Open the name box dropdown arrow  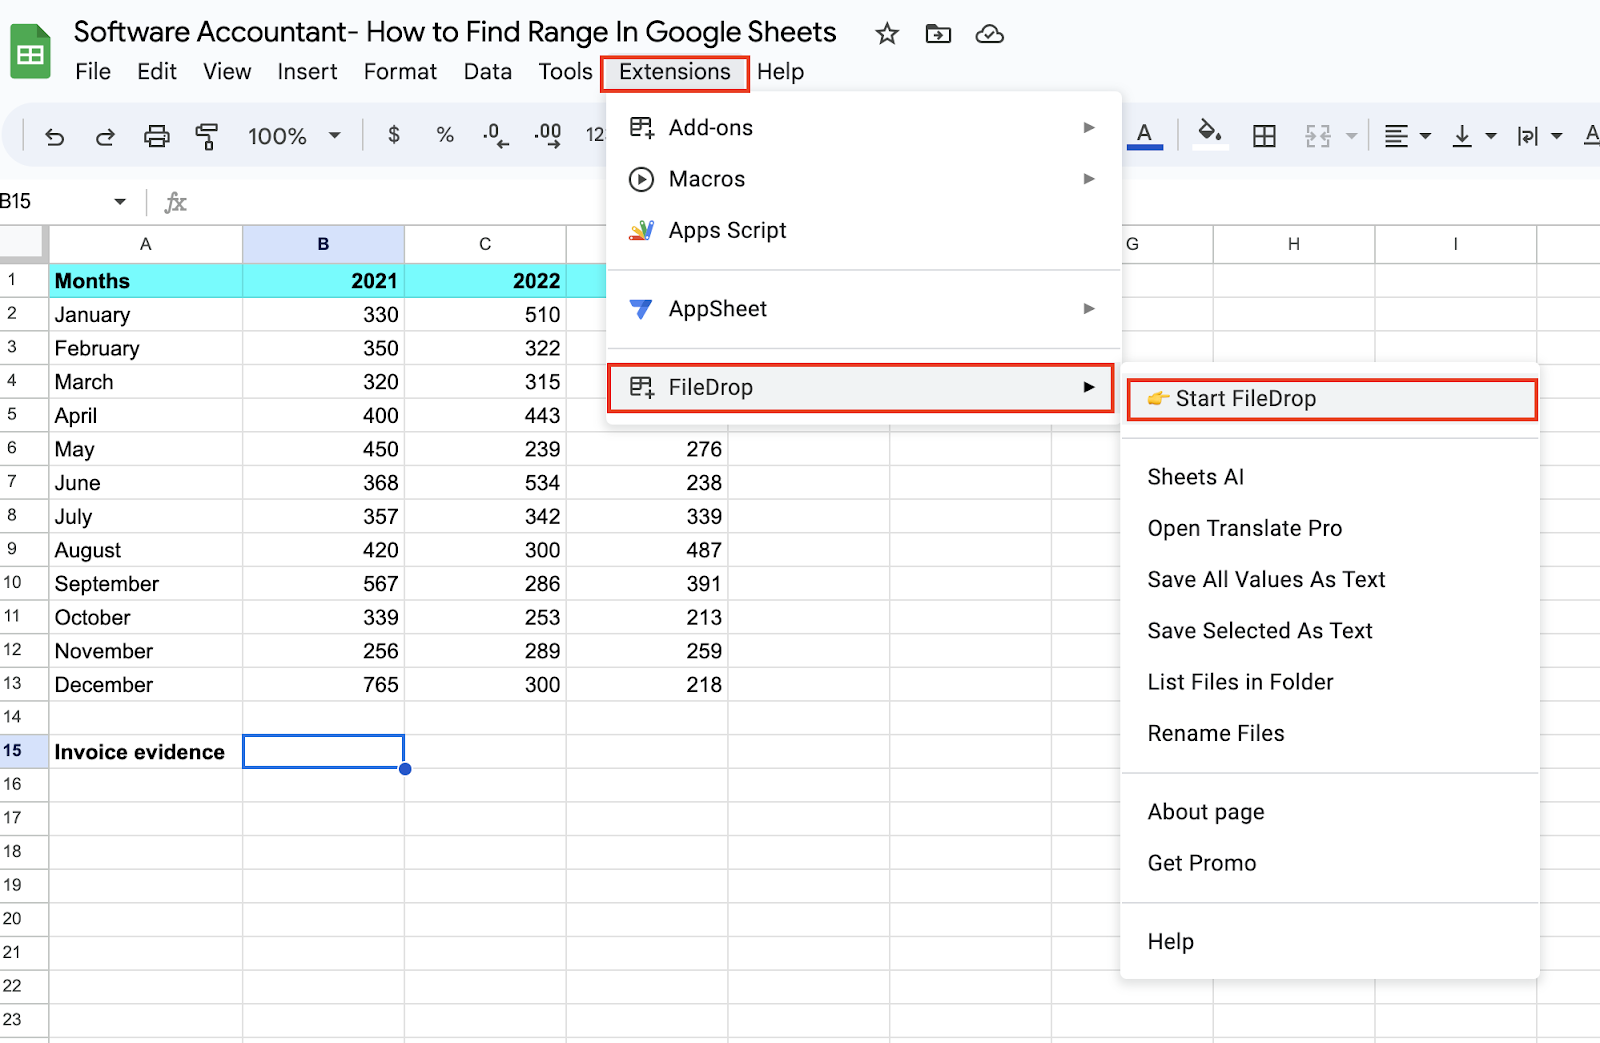point(120,202)
